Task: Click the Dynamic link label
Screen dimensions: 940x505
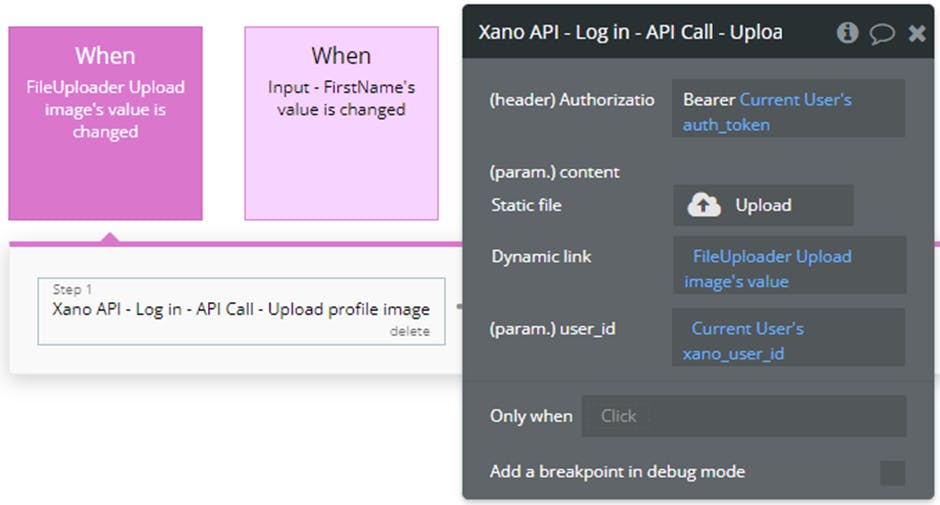Action: click(541, 257)
